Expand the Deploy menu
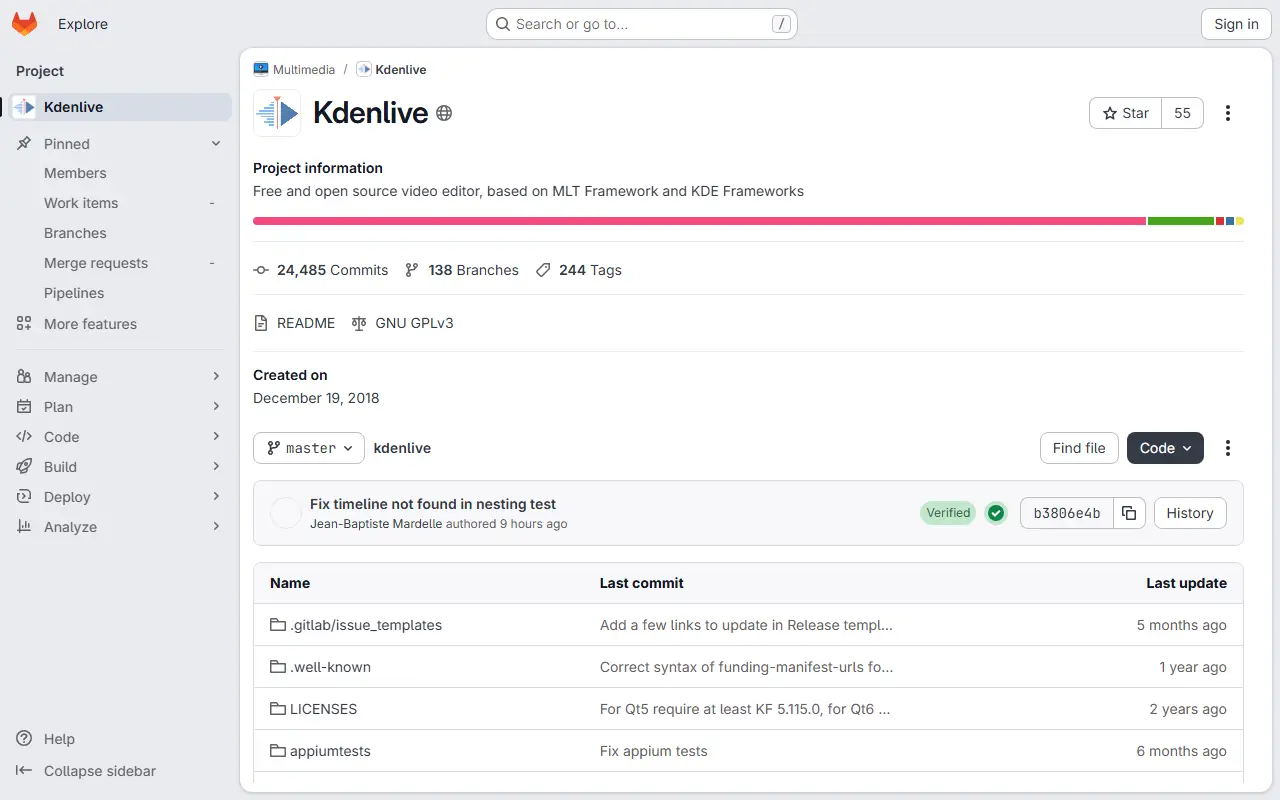Viewport: 1280px width, 800px height. [x=120, y=497]
